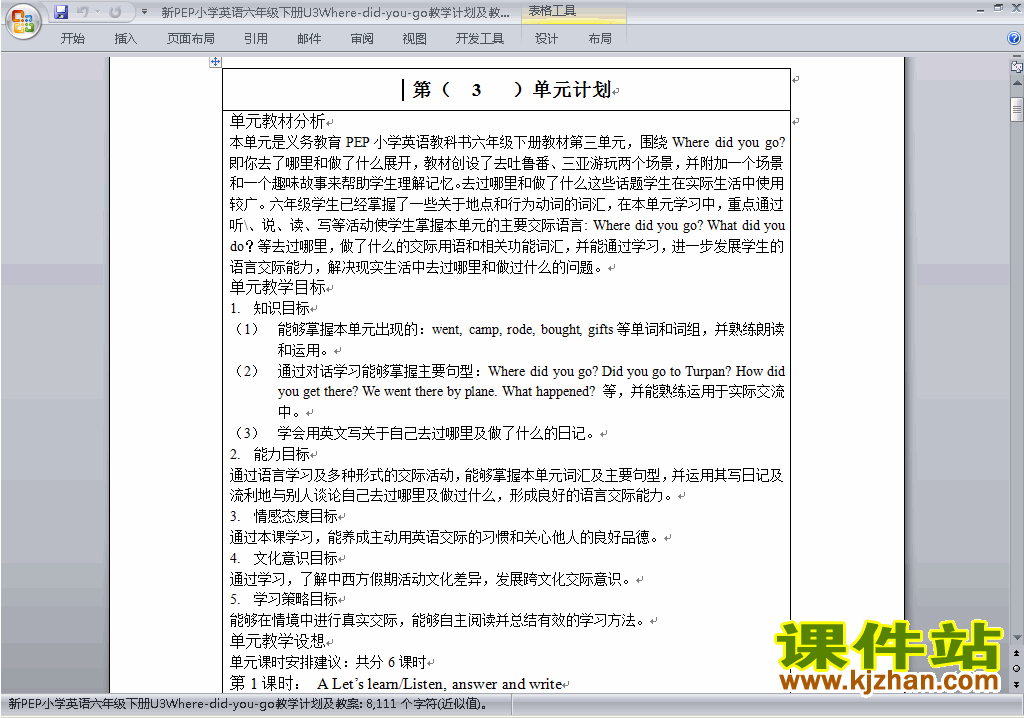Image resolution: width=1024 pixels, height=718 pixels.
Task: Minimize the Word window
Action: pyautogui.click(x=980, y=9)
